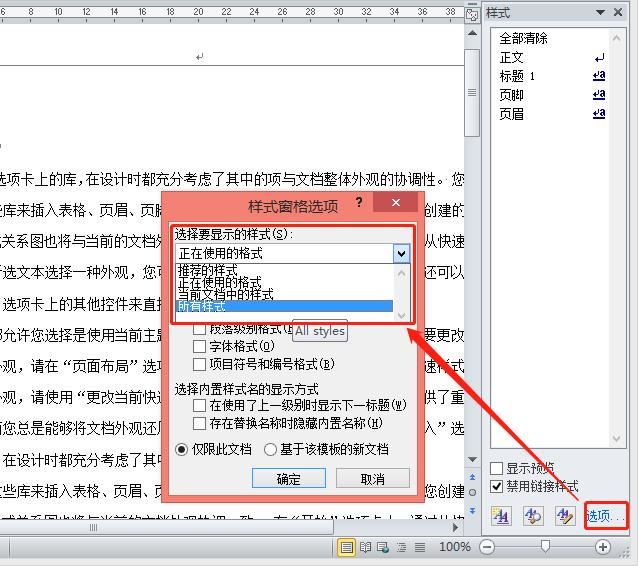Click the help question mark in dialog
Screen dimensions: 638x566
click(x=358, y=202)
